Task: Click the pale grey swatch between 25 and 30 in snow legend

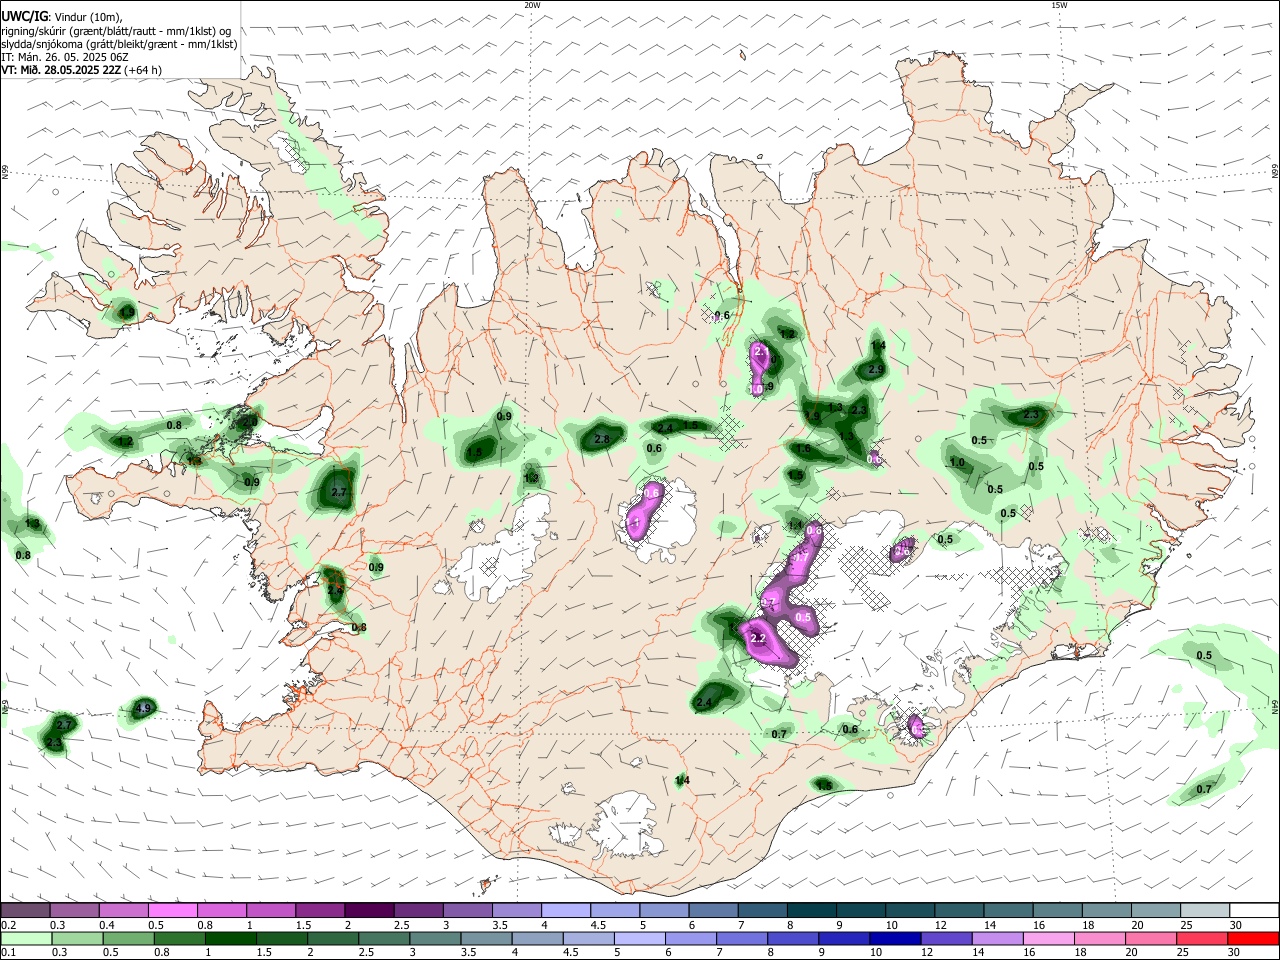Action: coord(1204,910)
